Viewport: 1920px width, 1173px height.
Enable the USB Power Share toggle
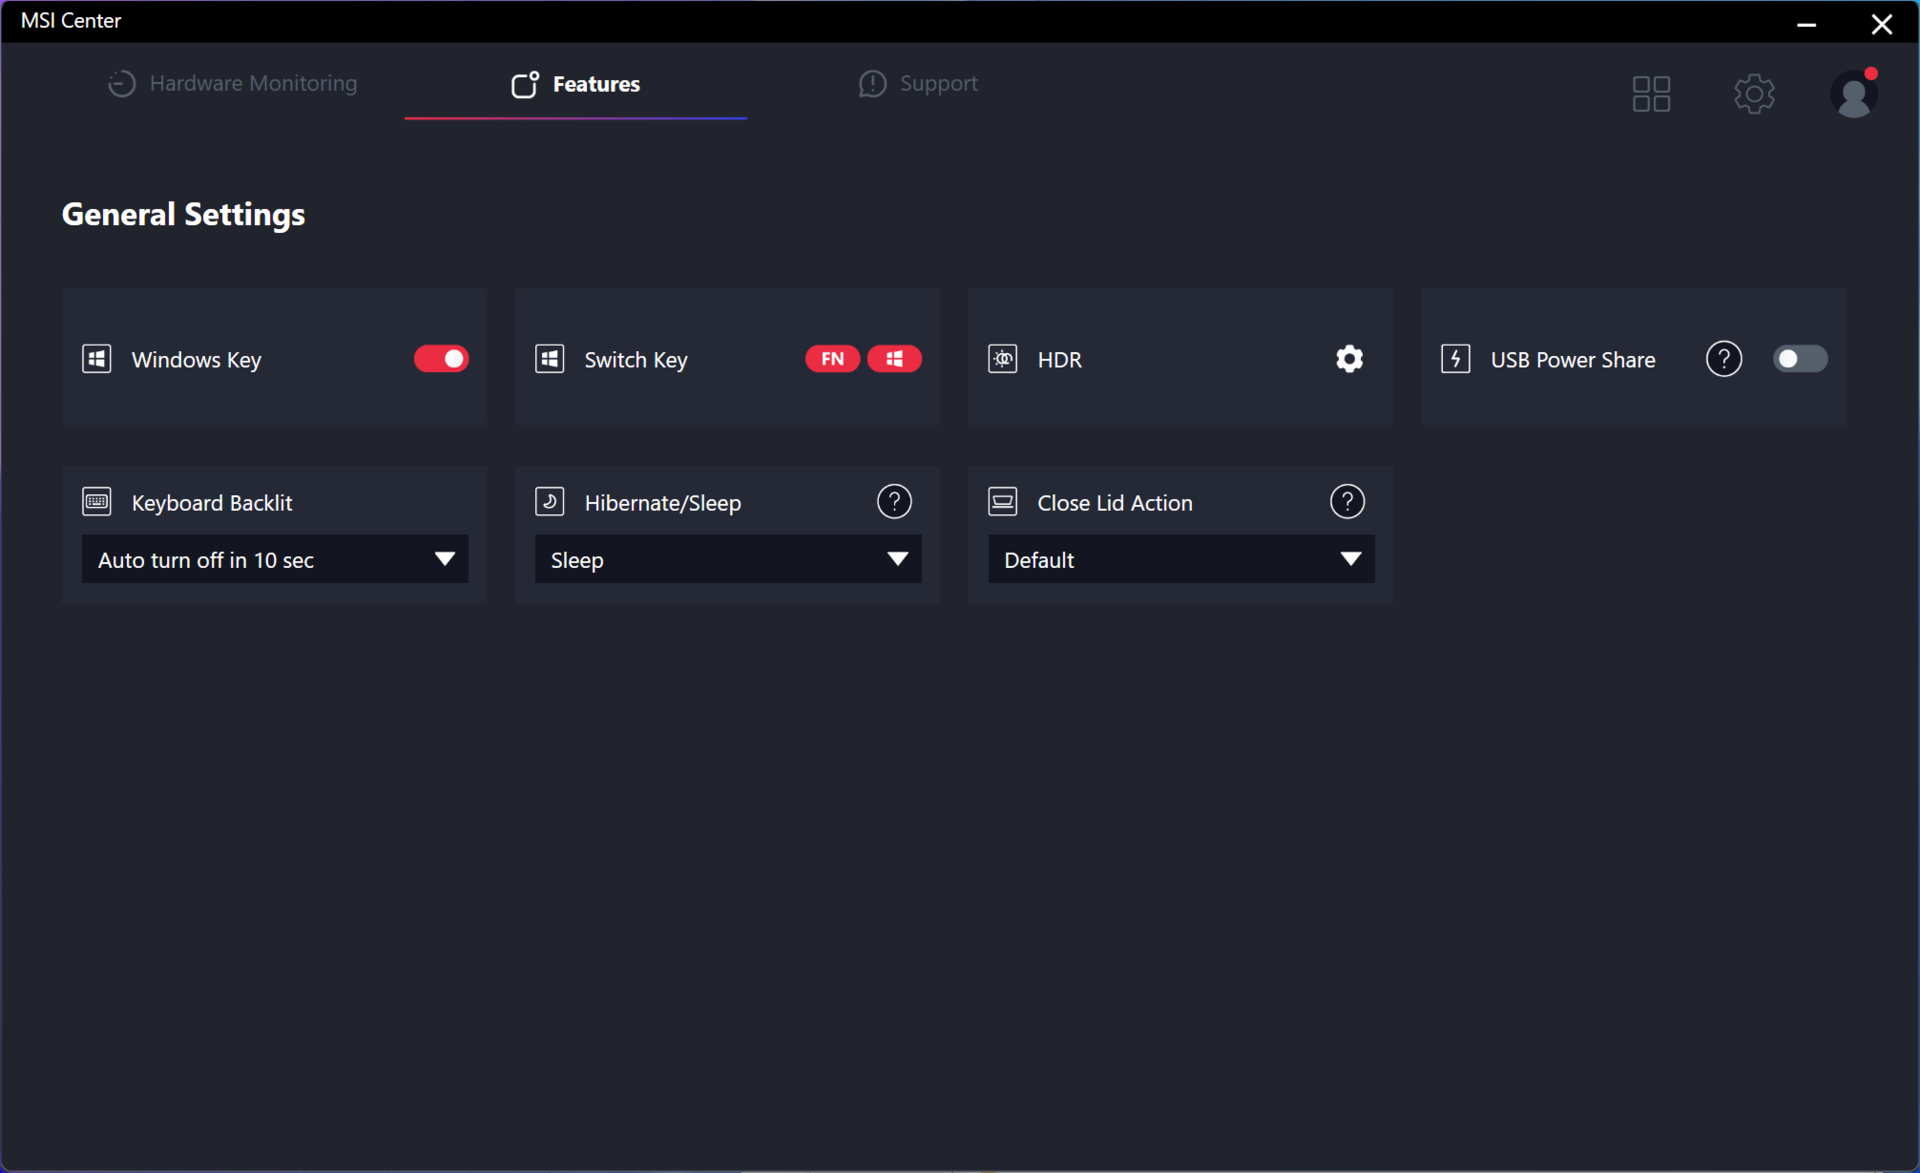point(1799,359)
